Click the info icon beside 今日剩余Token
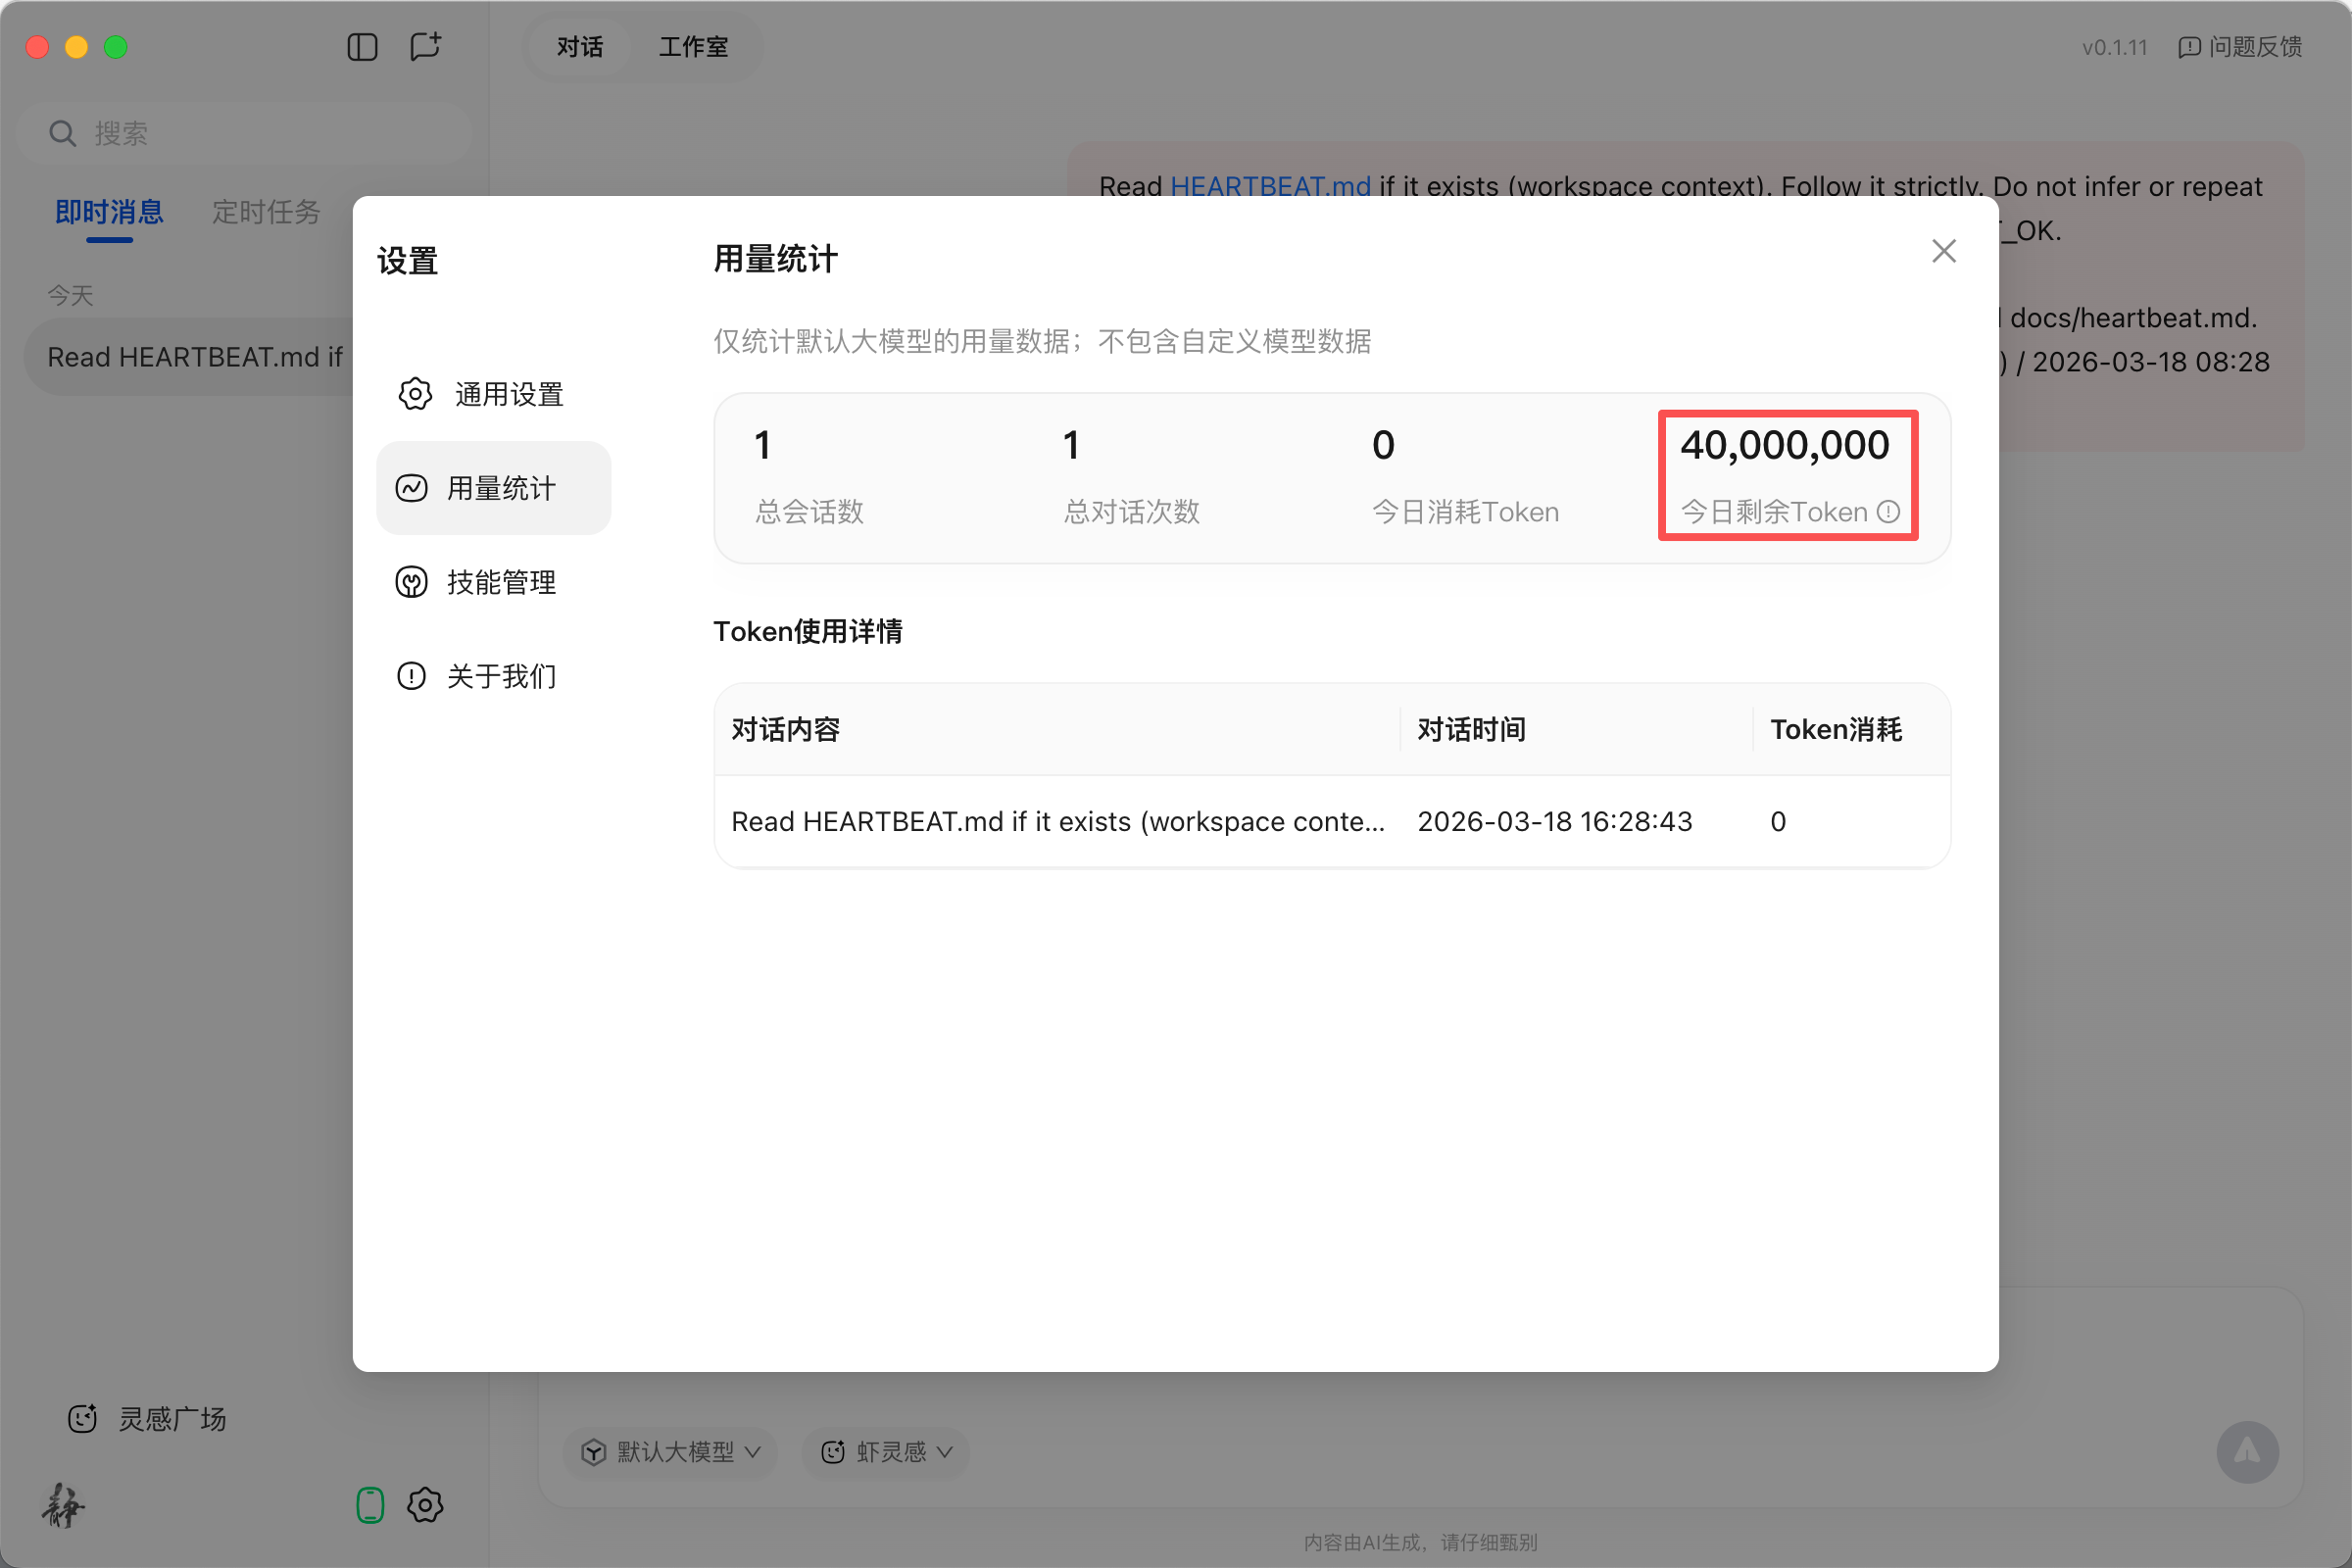 pyautogui.click(x=1890, y=511)
